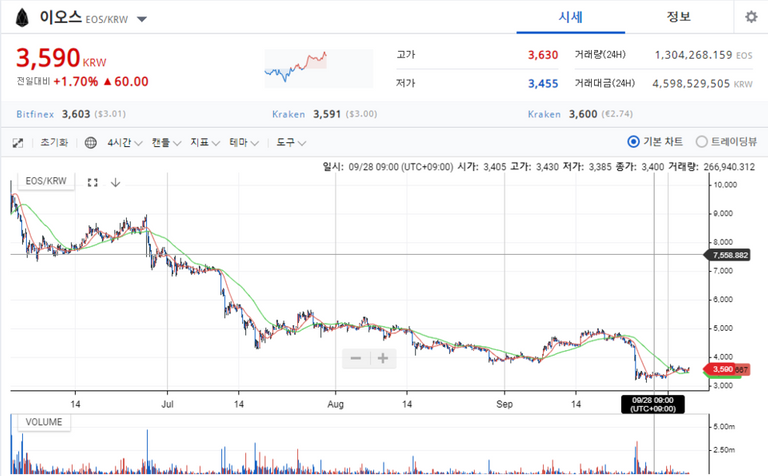Select the 기본 차트 radio button
The width and height of the screenshot is (768, 476).
tap(633, 142)
